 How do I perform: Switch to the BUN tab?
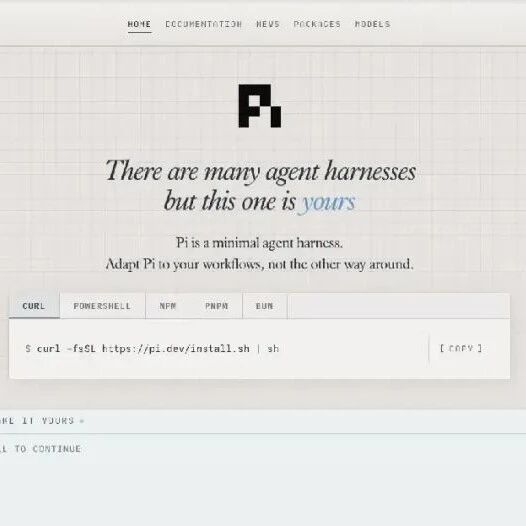(265, 306)
